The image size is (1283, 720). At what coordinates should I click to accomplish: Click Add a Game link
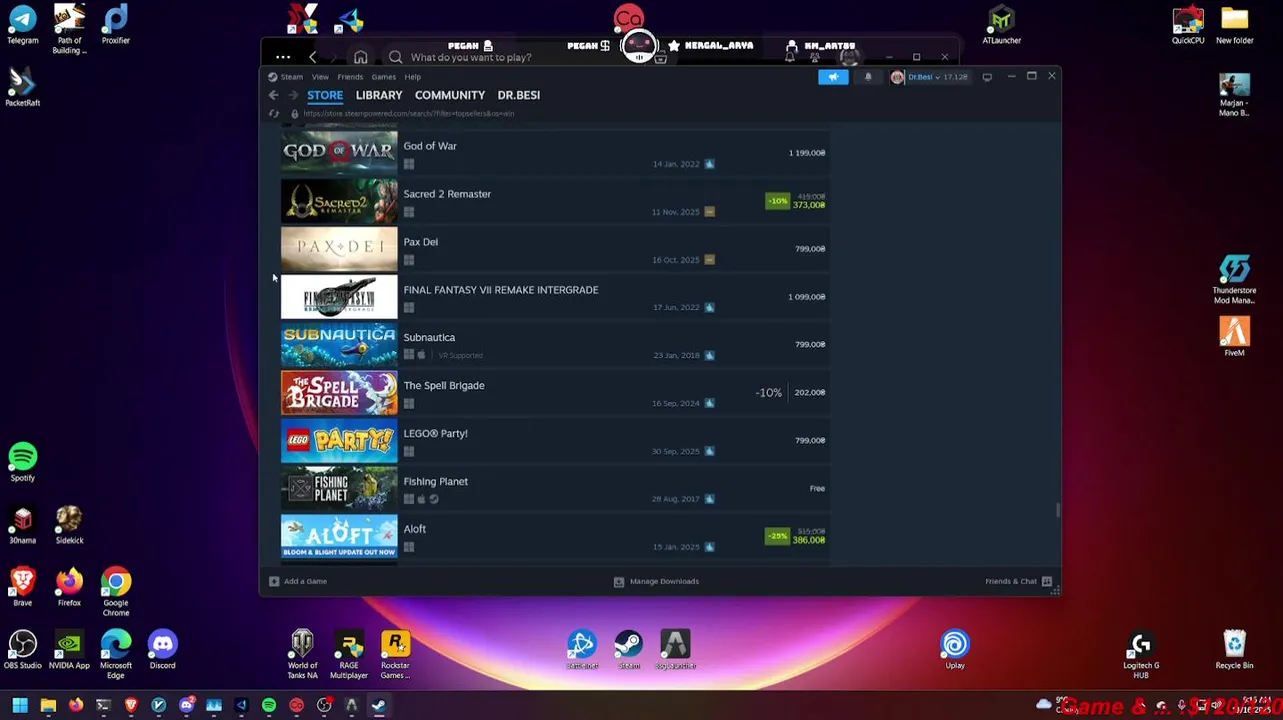[x=305, y=581]
